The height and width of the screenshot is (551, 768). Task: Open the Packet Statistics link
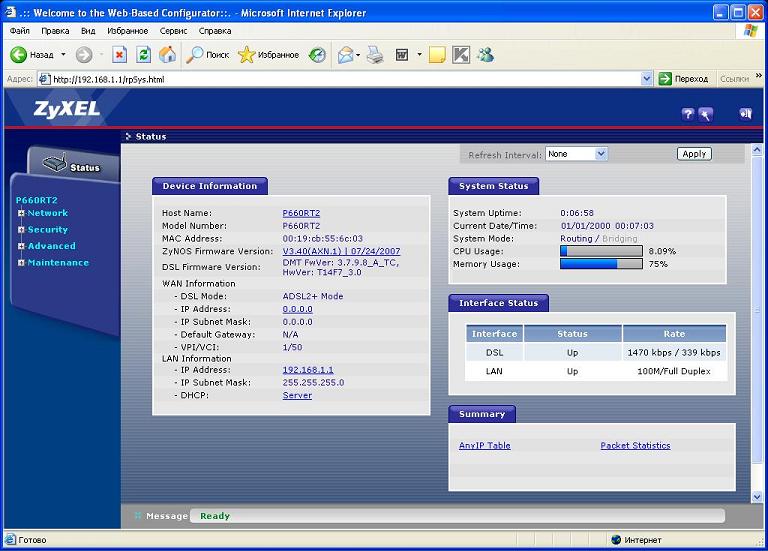635,446
